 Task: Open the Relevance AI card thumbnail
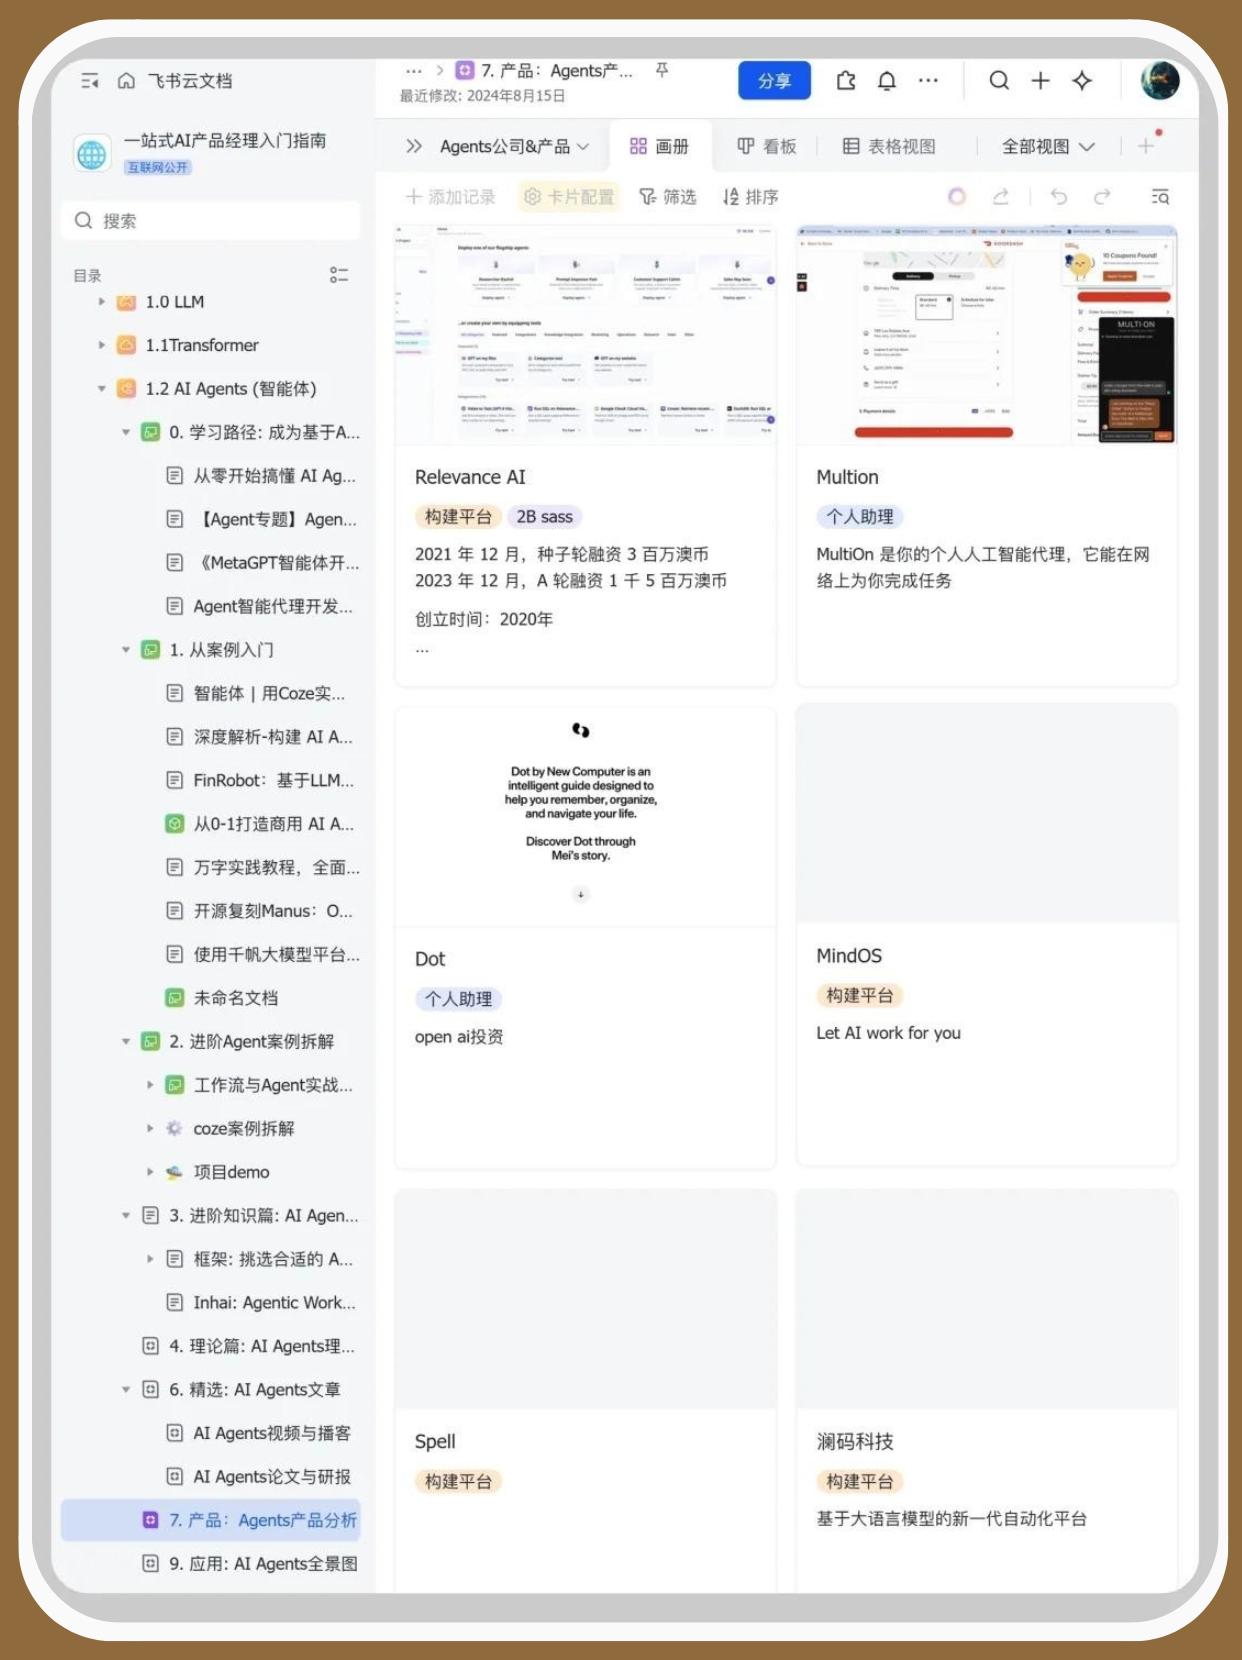(x=585, y=335)
